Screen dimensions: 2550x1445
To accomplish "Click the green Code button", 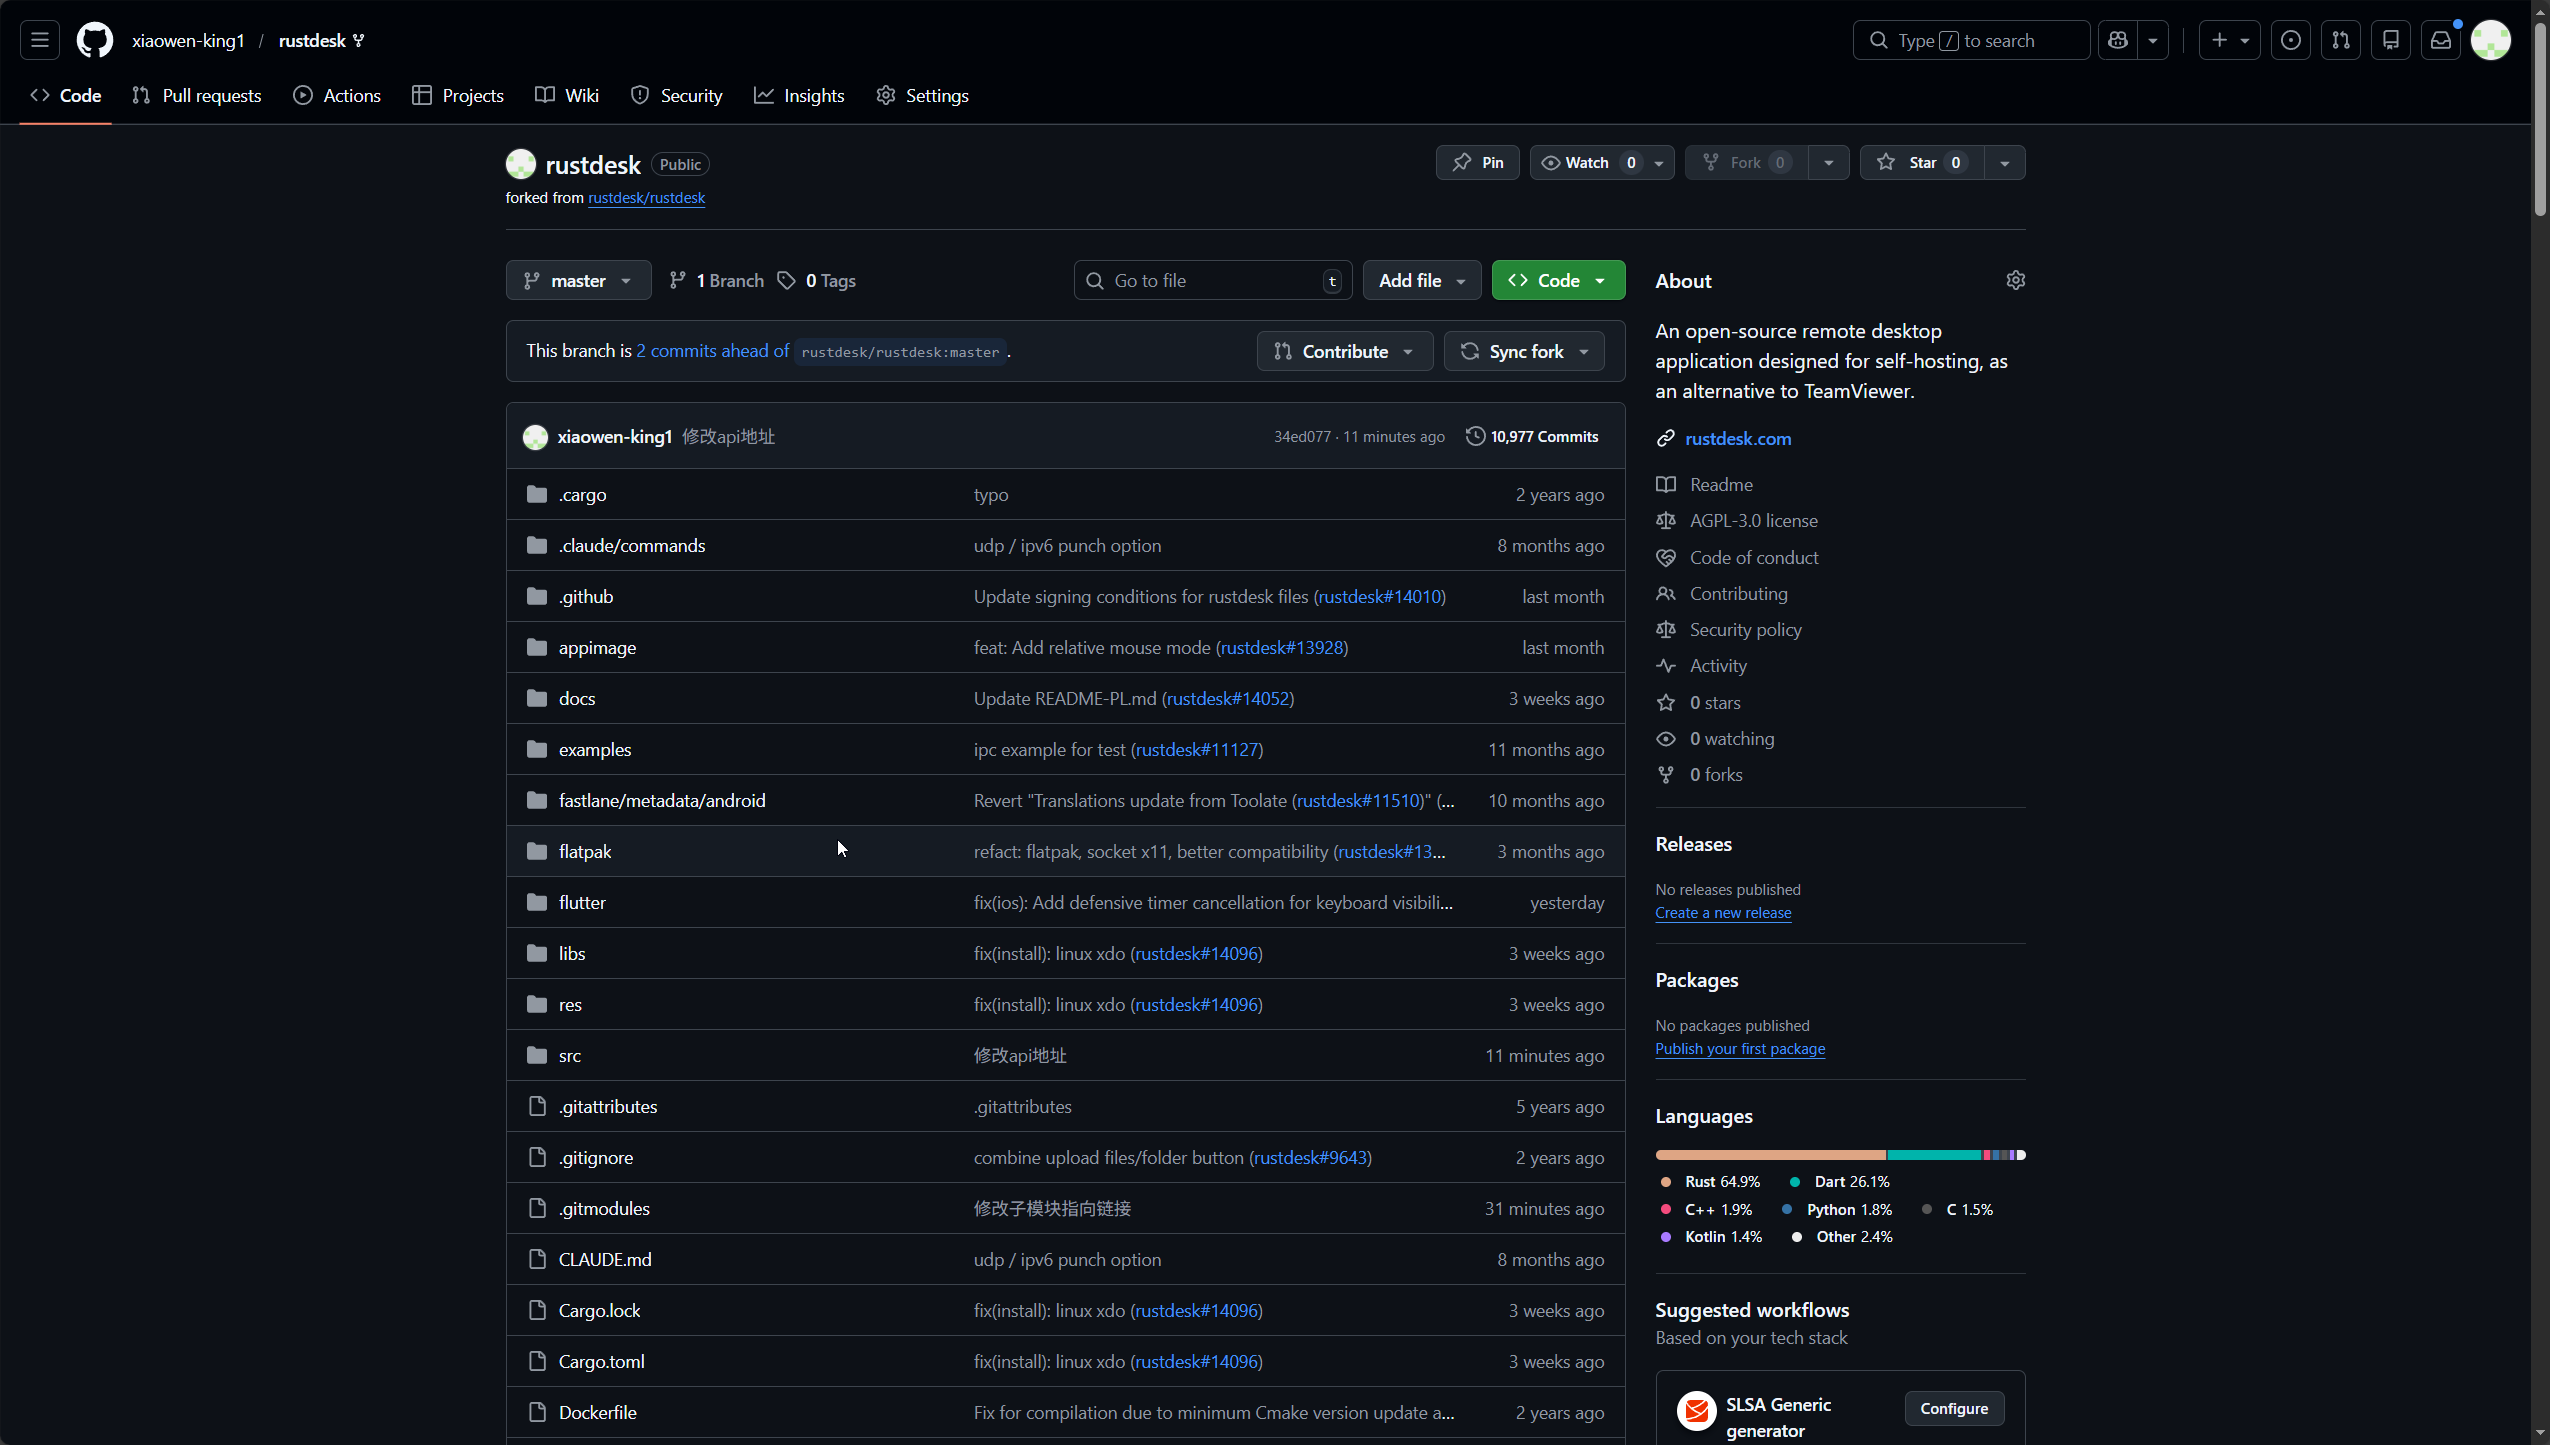I will [x=1557, y=281].
